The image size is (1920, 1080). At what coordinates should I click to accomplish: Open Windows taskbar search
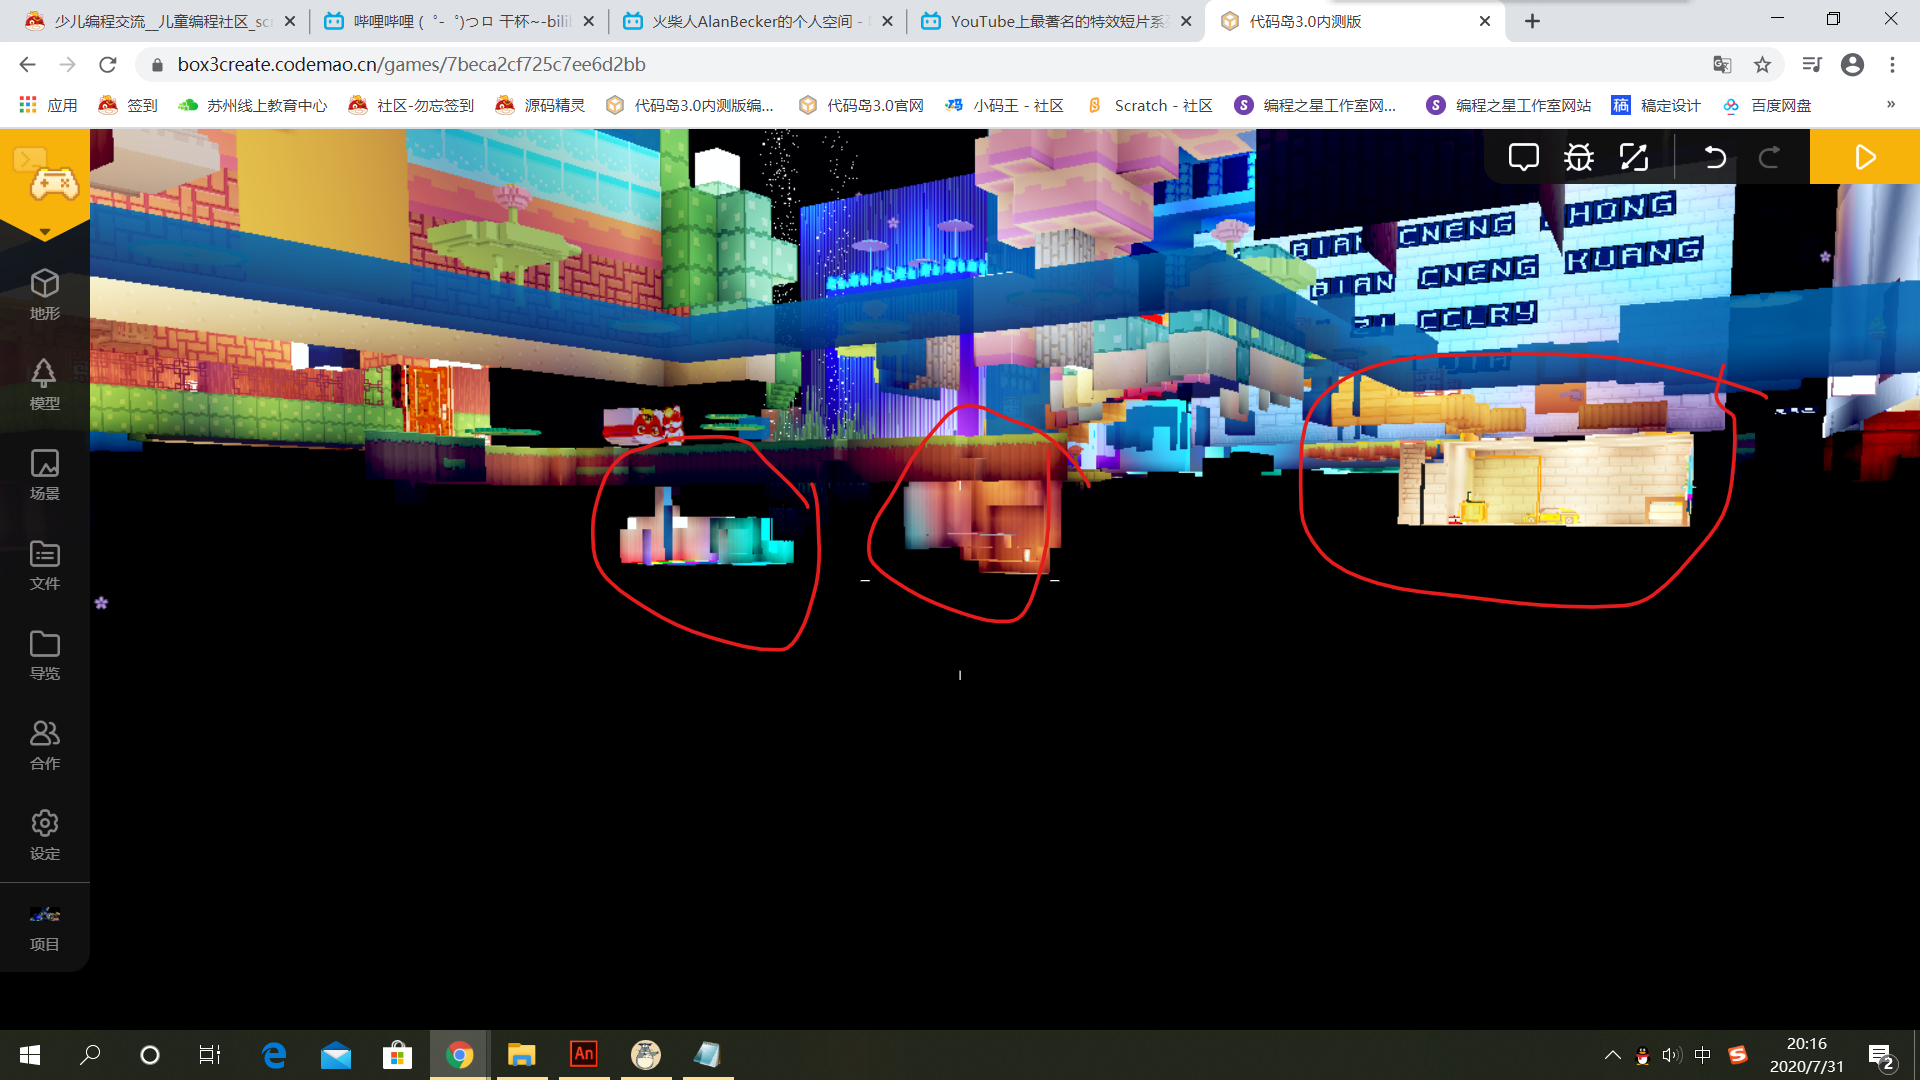tap(90, 1055)
